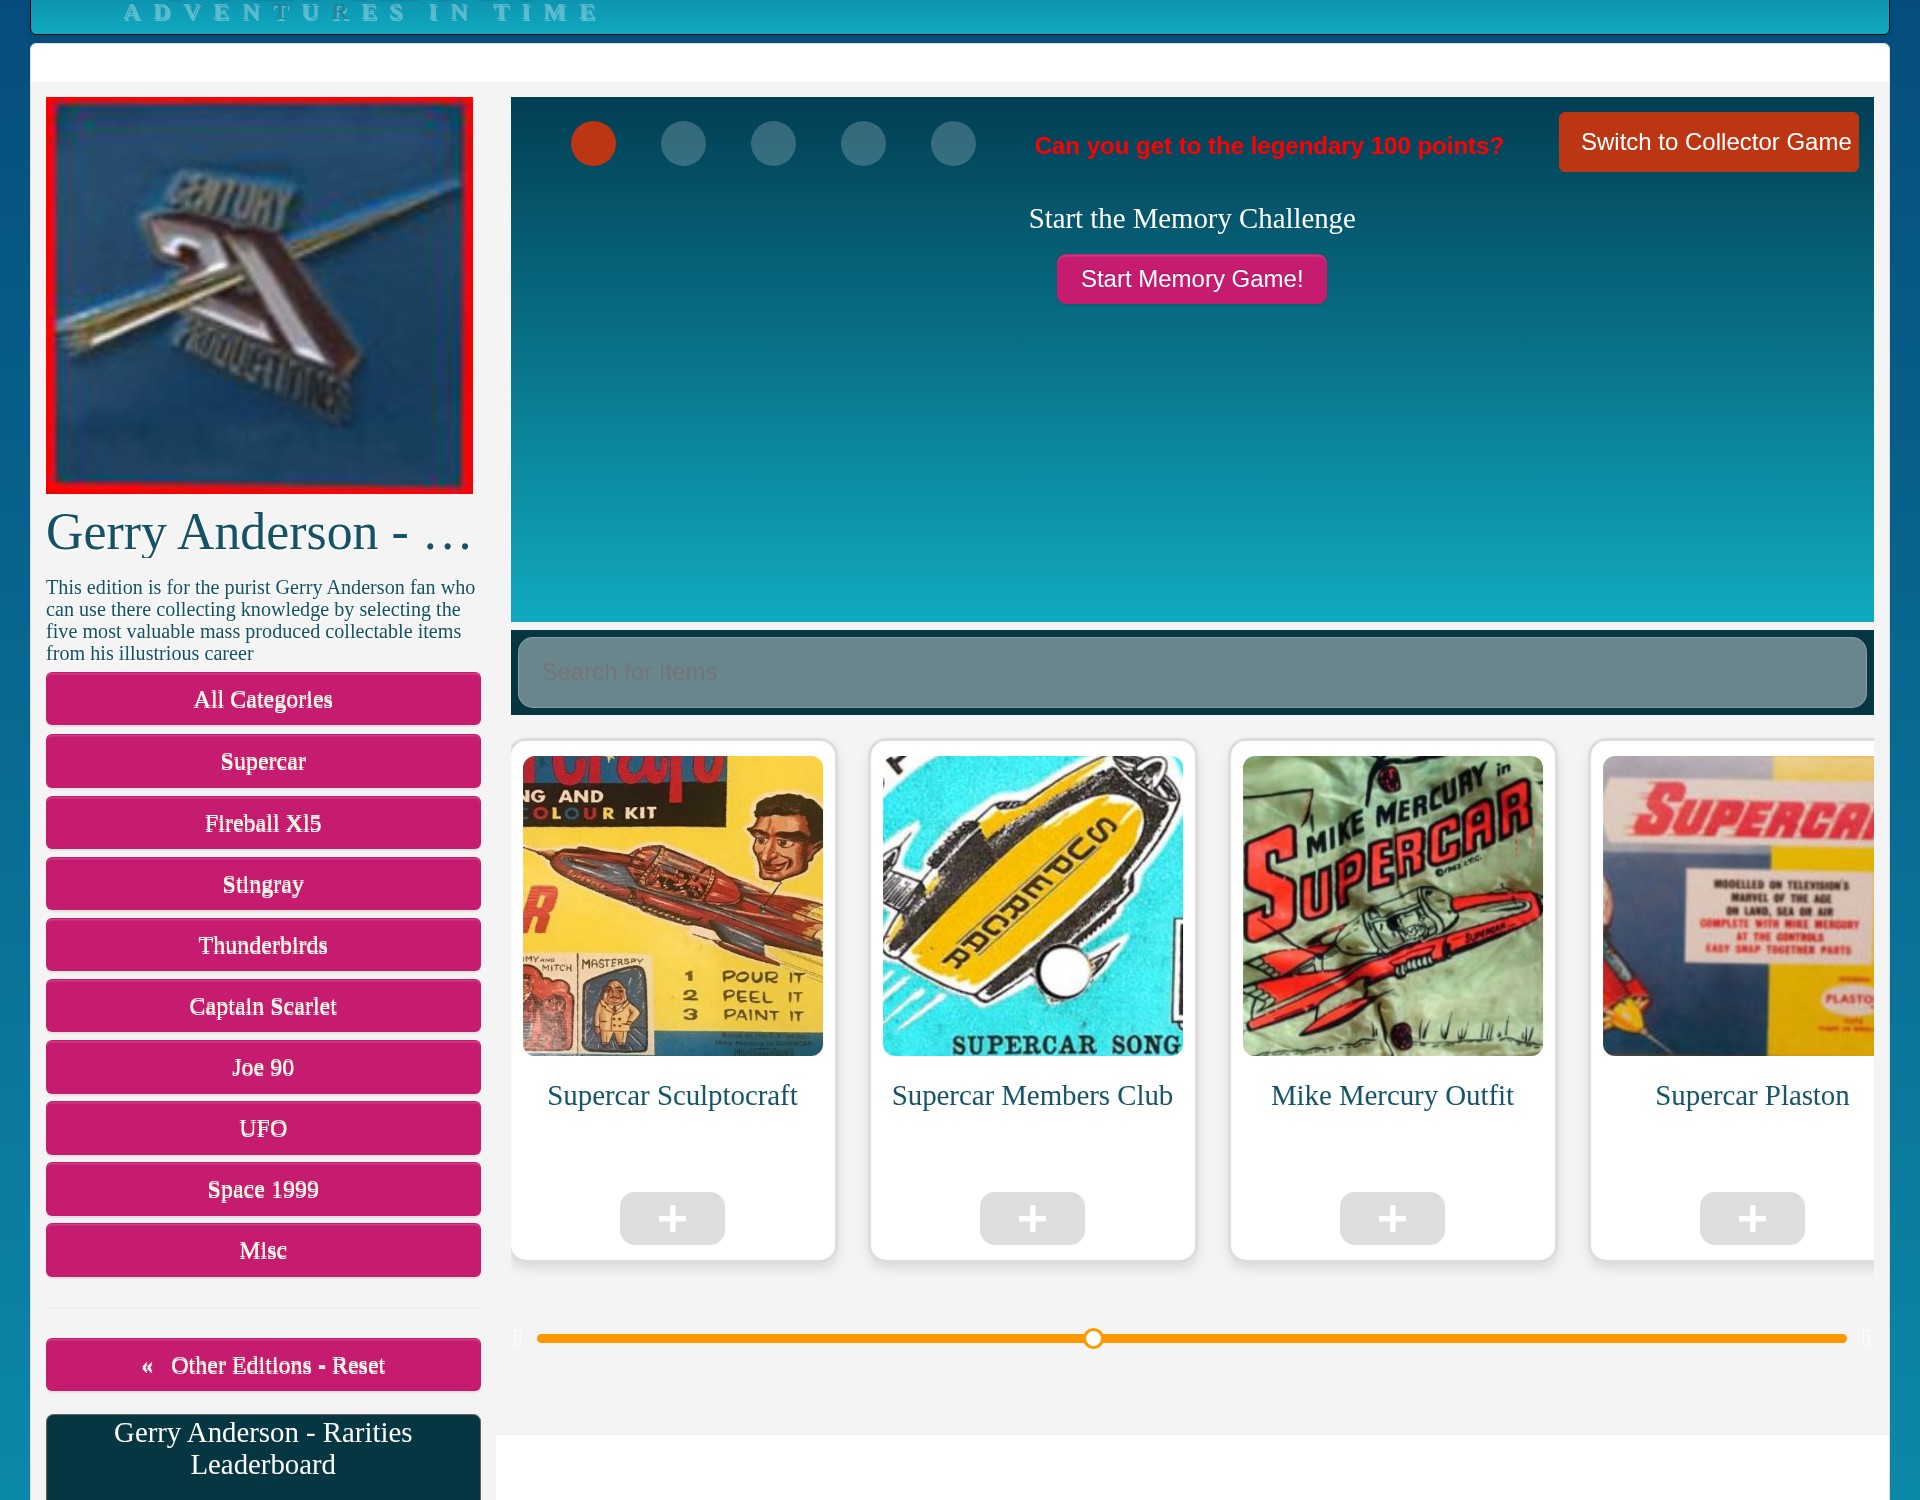The width and height of the screenshot is (1920, 1500).
Task: Click the orange items slider handle
Action: (x=1093, y=1338)
